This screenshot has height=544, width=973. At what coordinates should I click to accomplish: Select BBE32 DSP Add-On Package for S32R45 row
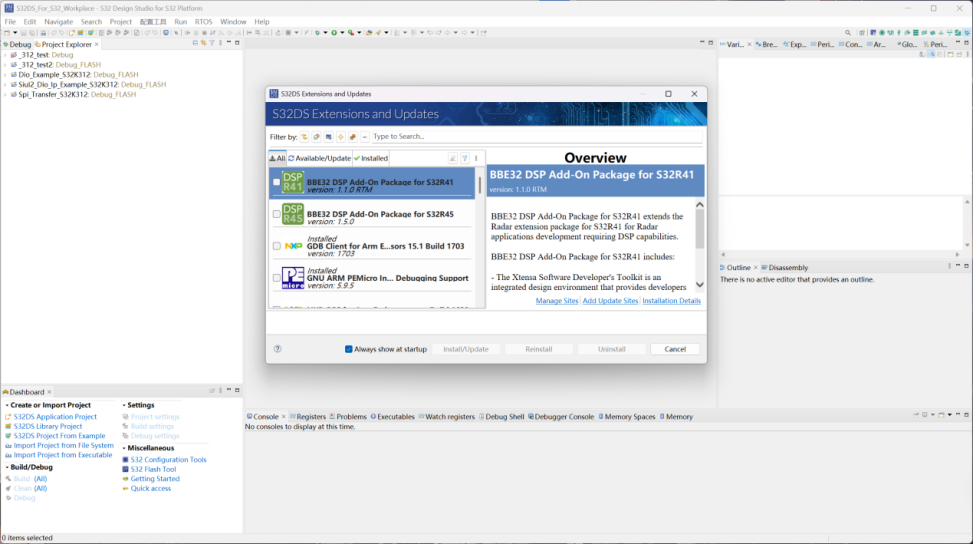372,215
